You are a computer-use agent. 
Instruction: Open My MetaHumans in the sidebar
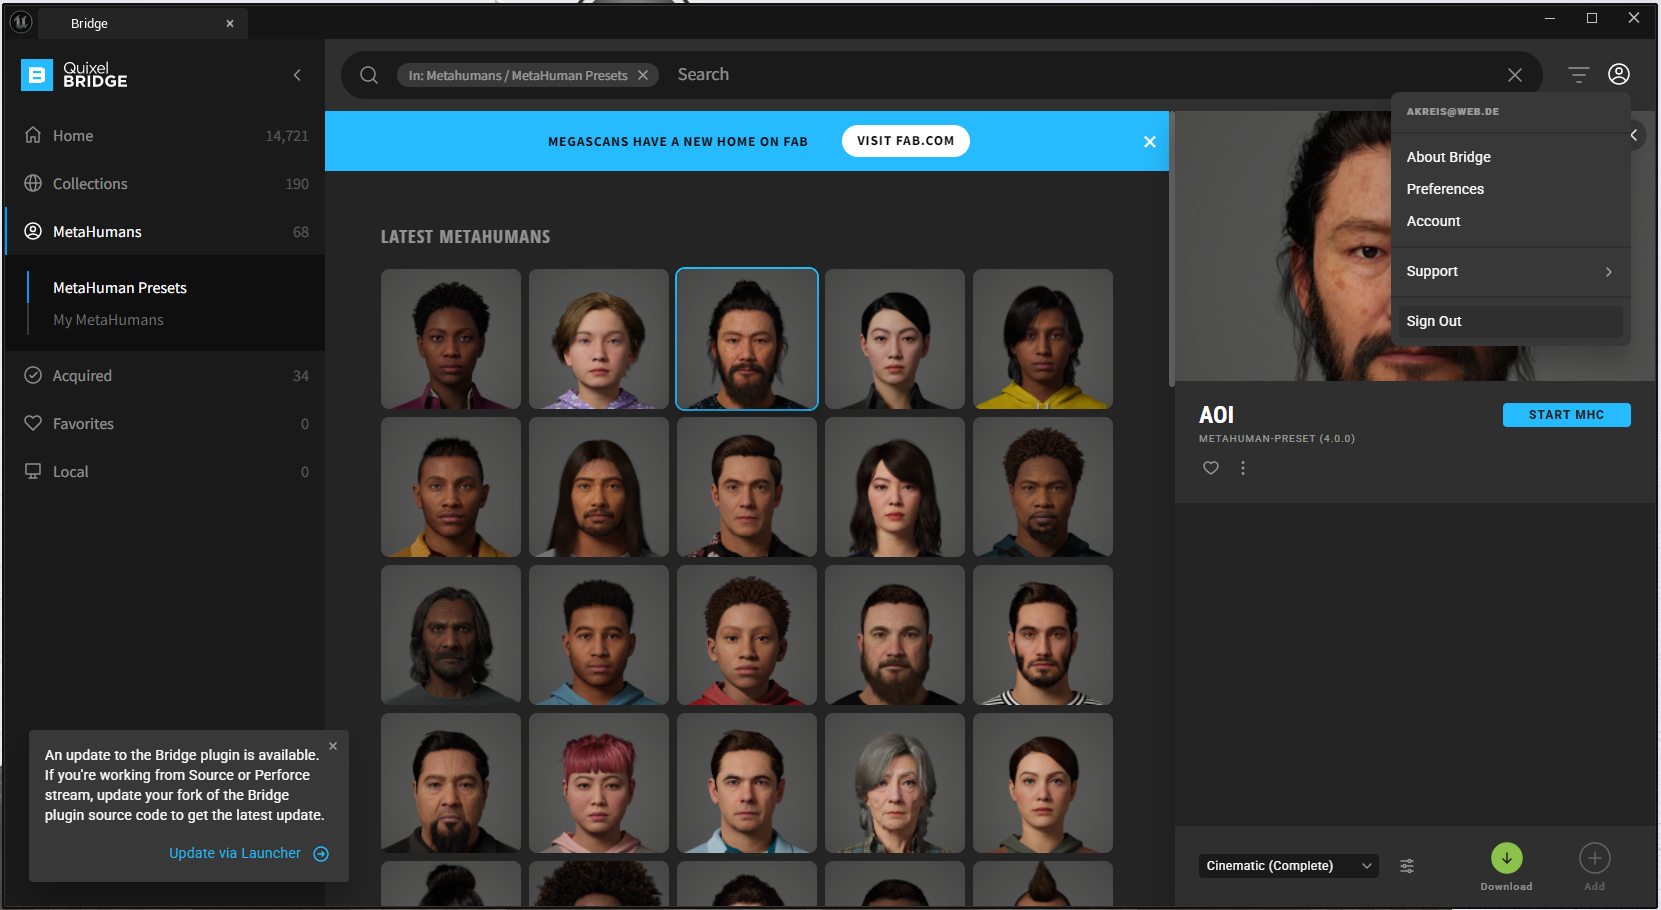click(x=108, y=320)
